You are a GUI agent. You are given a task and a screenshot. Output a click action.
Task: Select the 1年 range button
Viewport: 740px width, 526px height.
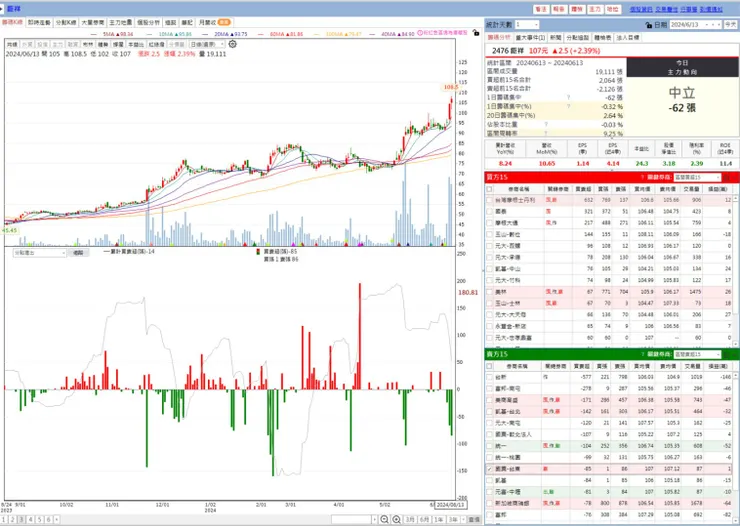click(x=438, y=519)
